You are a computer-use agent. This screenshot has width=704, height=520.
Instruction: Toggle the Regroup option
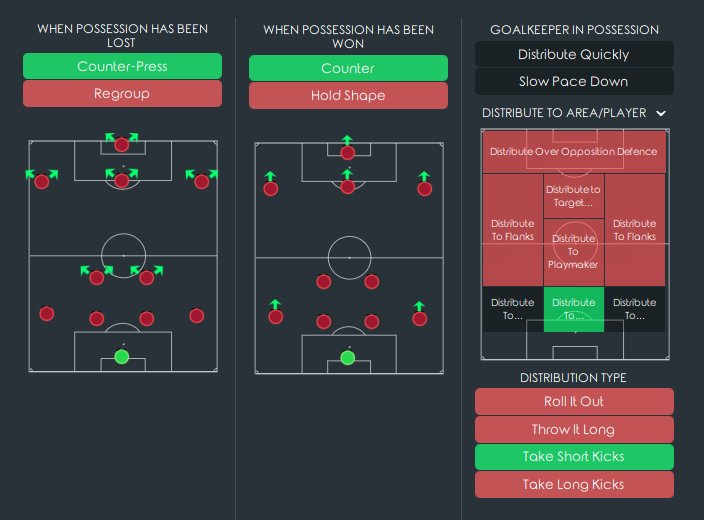122,93
